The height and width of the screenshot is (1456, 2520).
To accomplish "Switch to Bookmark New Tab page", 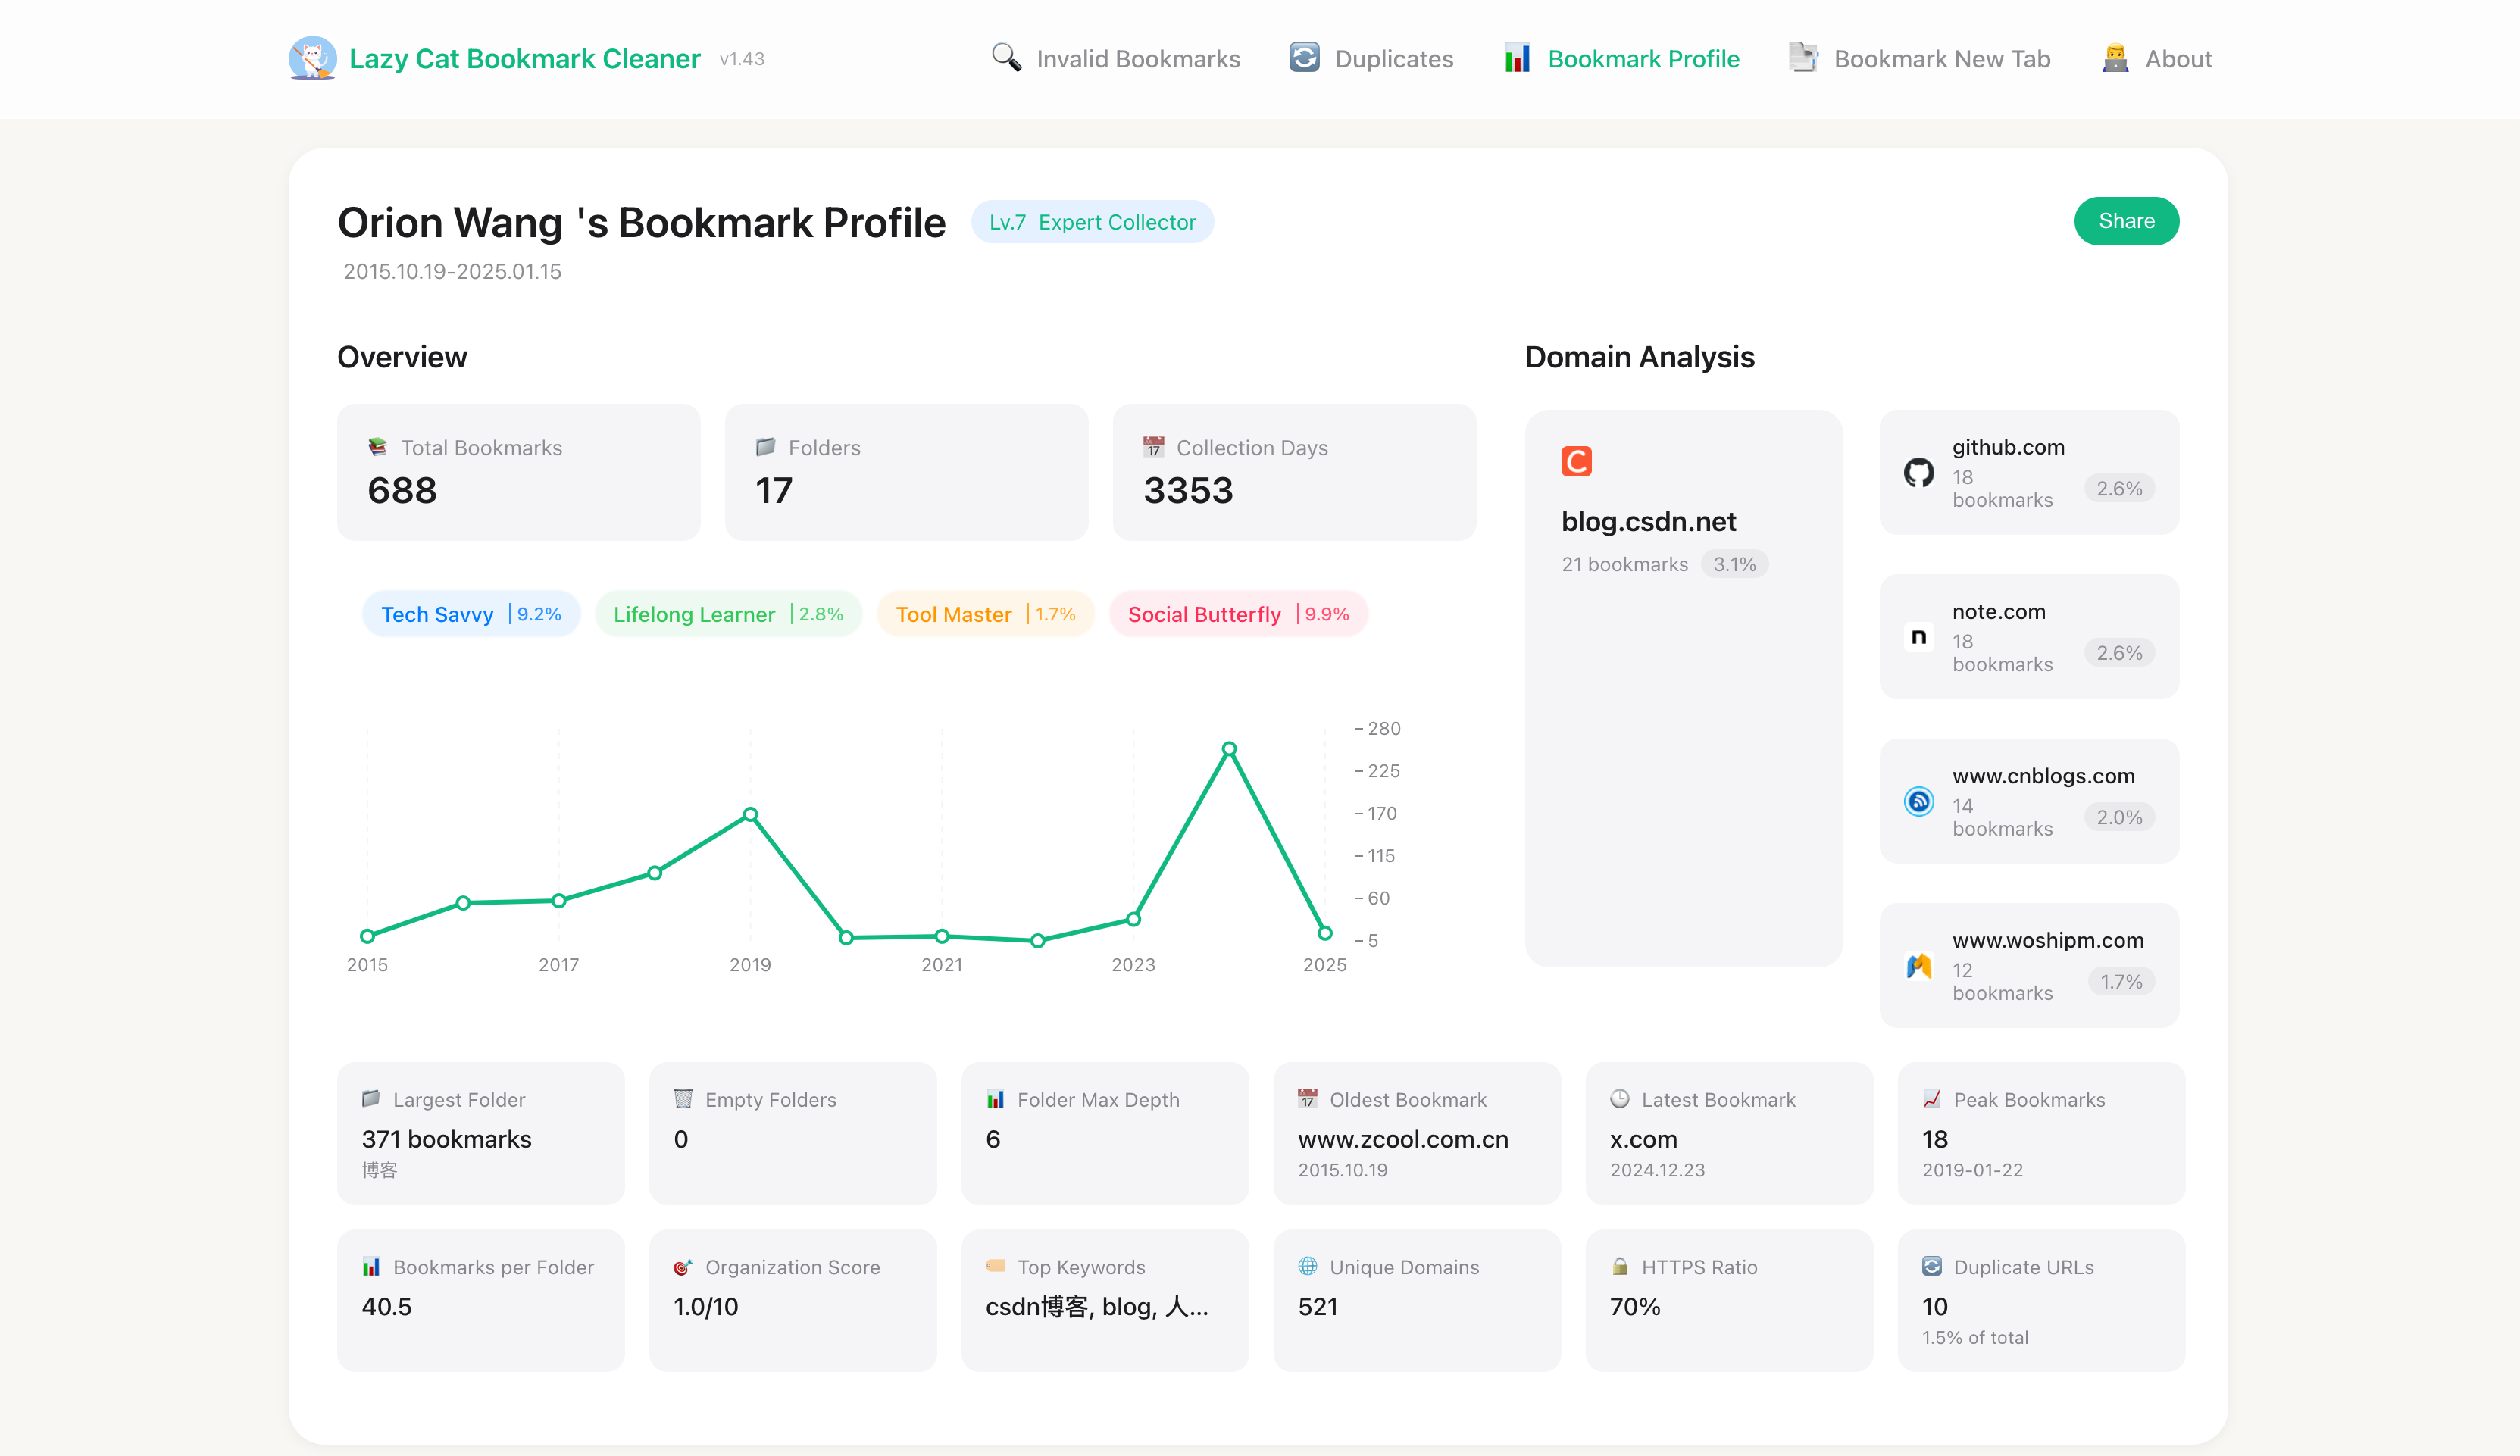I will point(1941,59).
